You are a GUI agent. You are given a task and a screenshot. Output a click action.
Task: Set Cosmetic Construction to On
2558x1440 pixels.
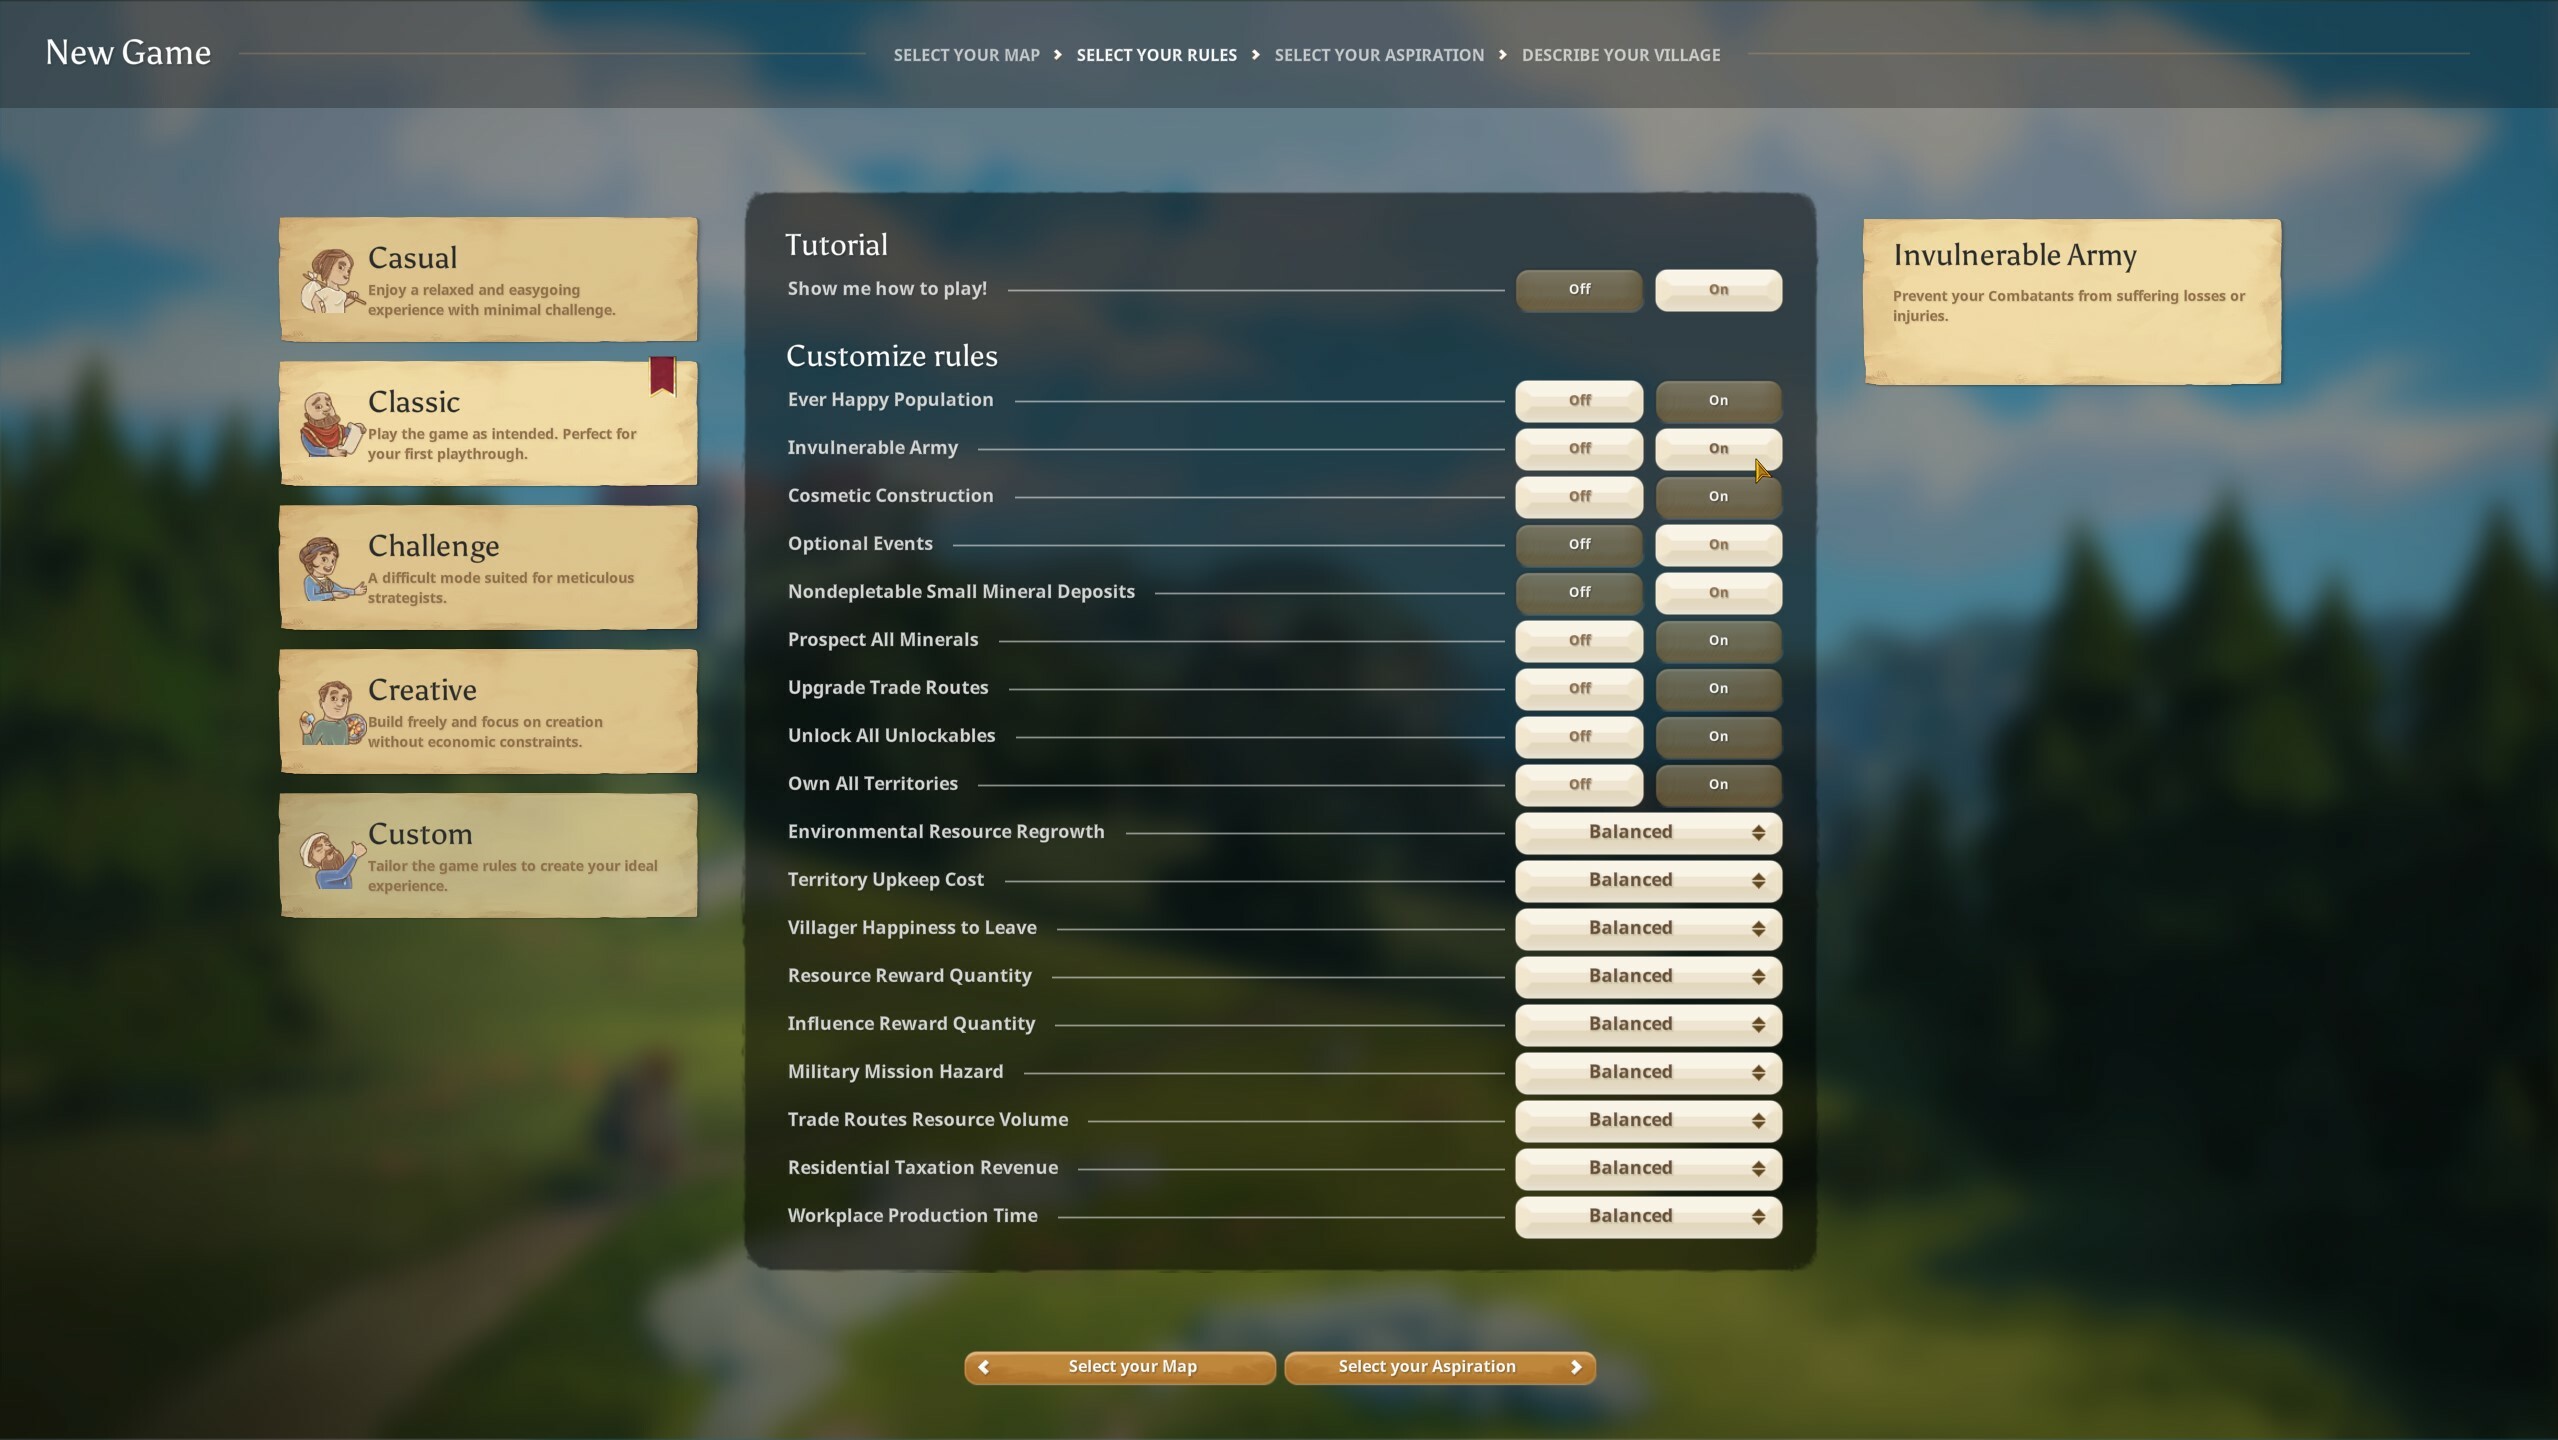[1718, 497]
